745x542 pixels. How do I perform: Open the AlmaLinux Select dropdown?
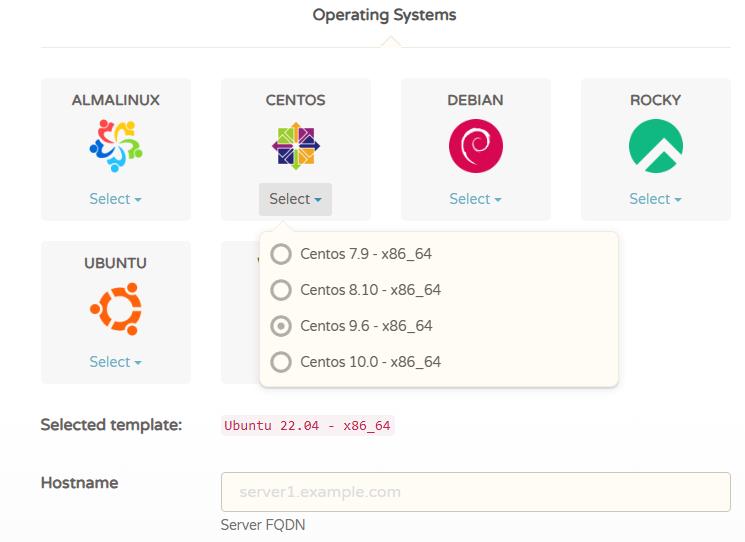116,199
